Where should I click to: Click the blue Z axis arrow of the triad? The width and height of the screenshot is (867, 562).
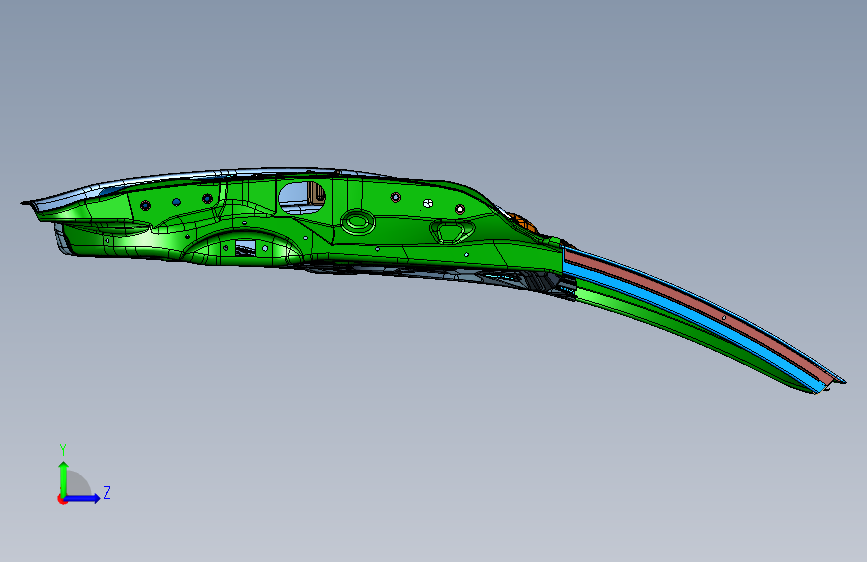83,498
